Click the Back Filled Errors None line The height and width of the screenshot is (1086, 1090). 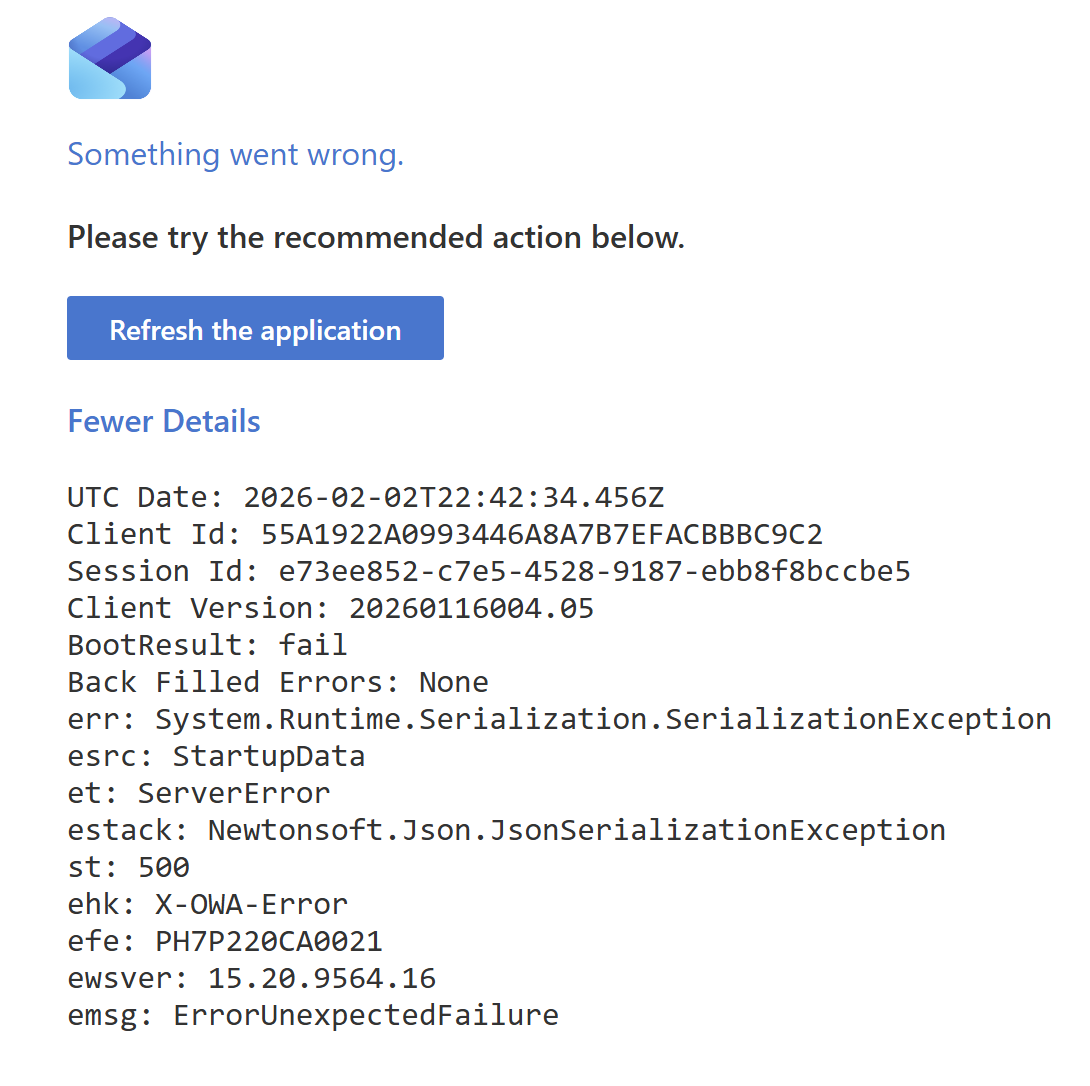point(278,682)
